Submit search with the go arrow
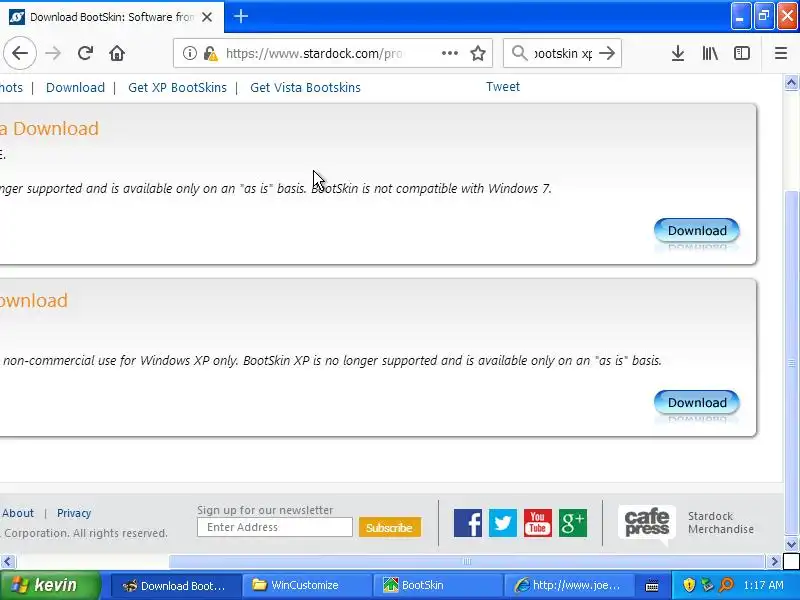Viewport: 800px width, 600px height. tap(607, 53)
